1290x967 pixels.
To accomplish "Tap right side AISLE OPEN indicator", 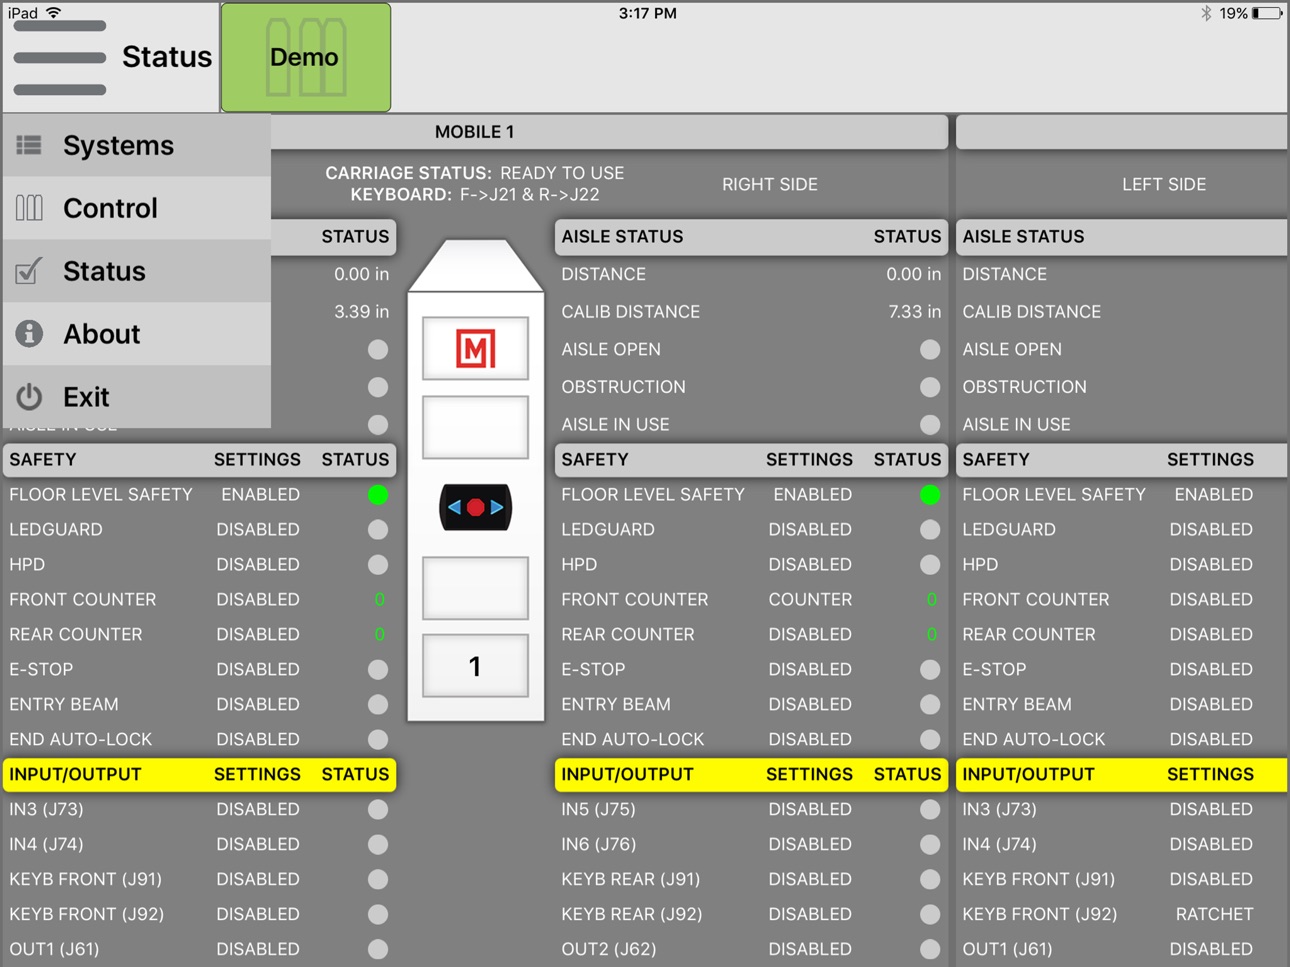I will (x=930, y=349).
